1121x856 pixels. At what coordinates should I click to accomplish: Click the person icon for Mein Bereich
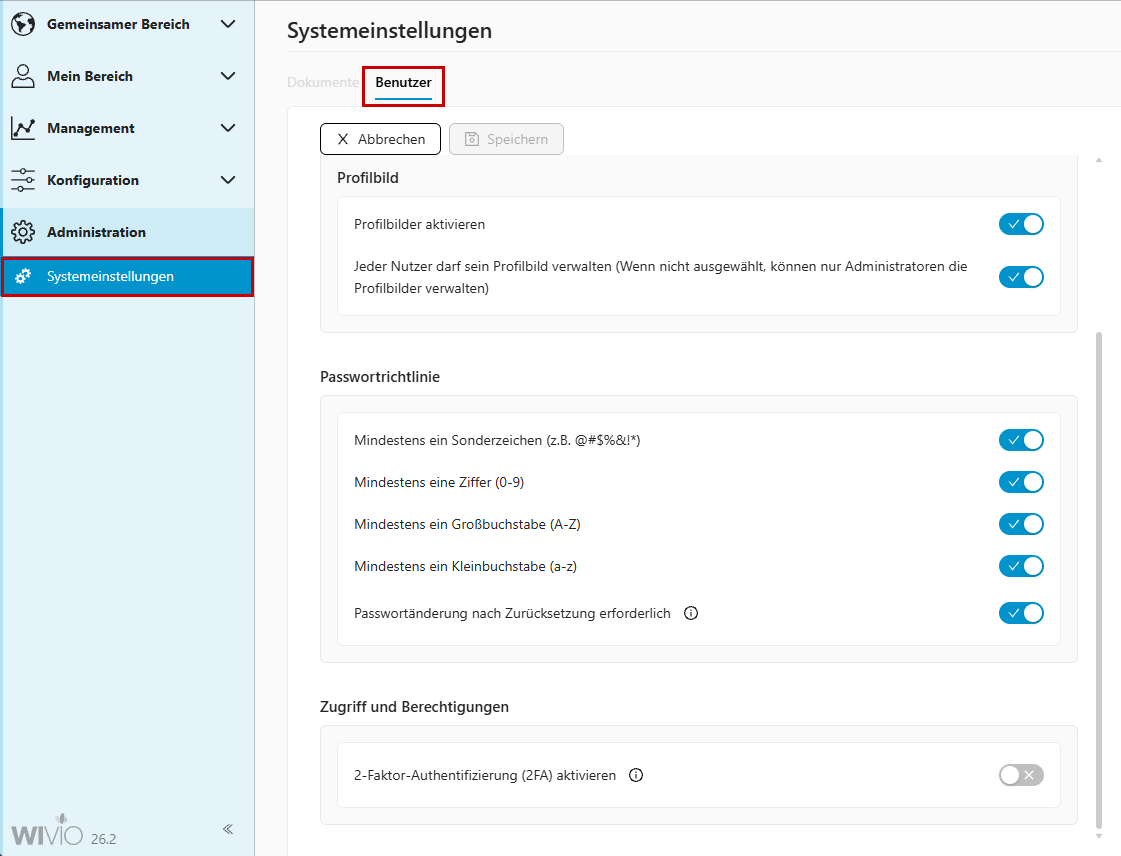pos(23,76)
